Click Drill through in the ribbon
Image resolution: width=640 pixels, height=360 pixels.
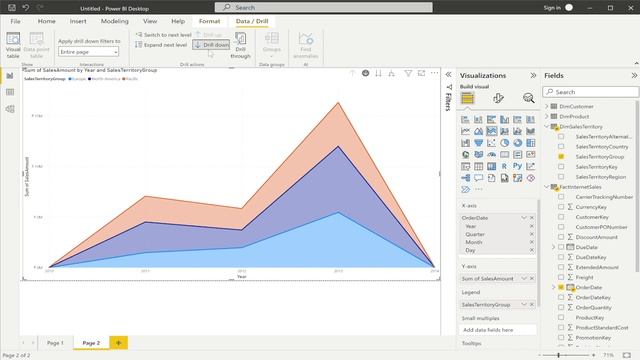coord(240,45)
